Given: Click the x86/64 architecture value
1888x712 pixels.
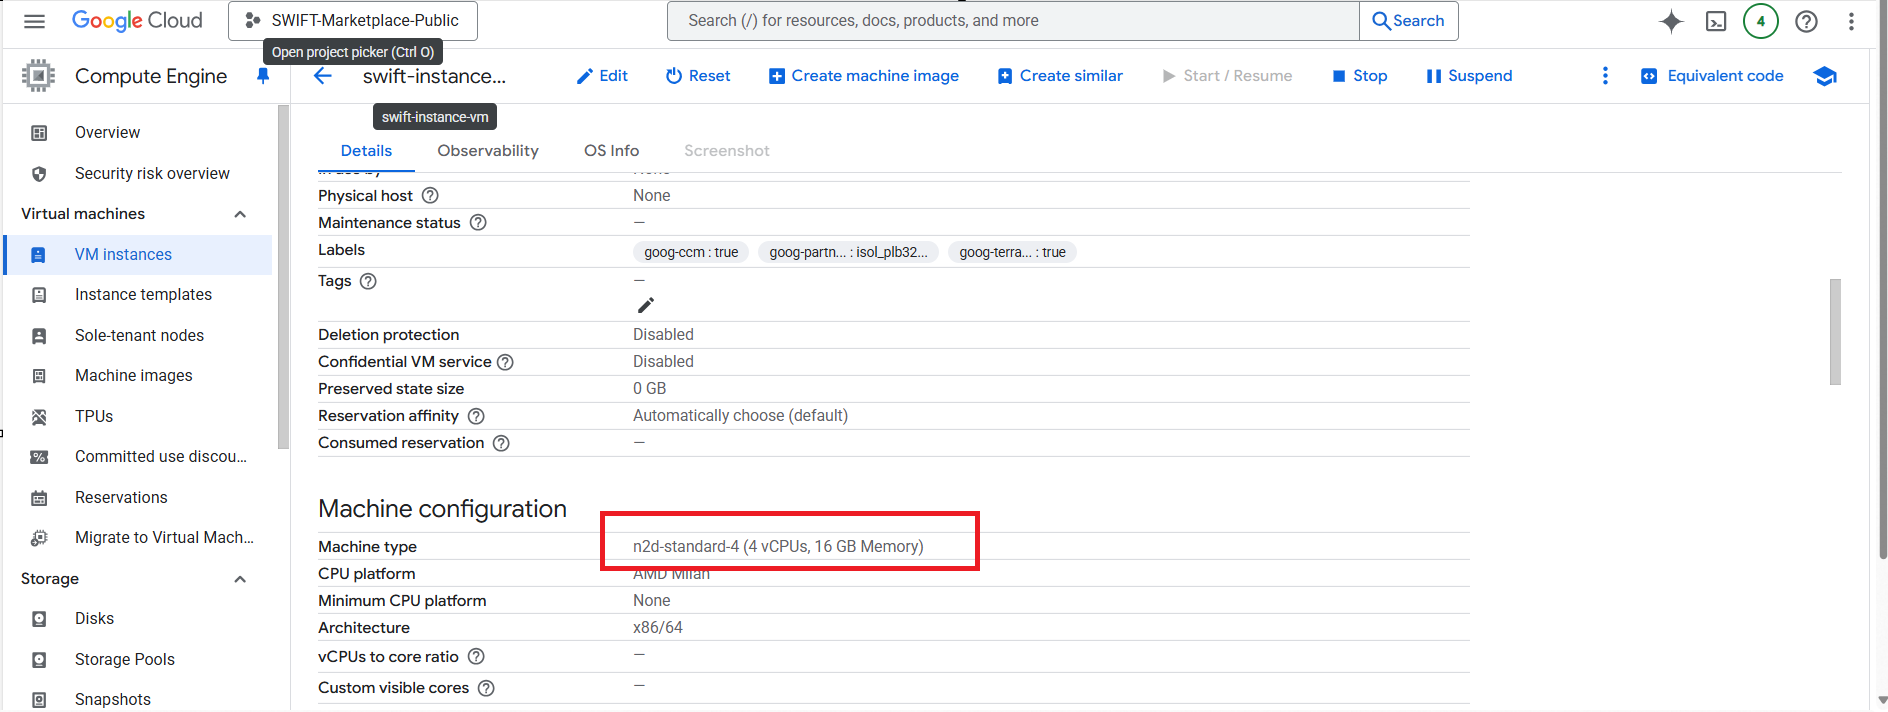Looking at the screenshot, I should click(658, 628).
